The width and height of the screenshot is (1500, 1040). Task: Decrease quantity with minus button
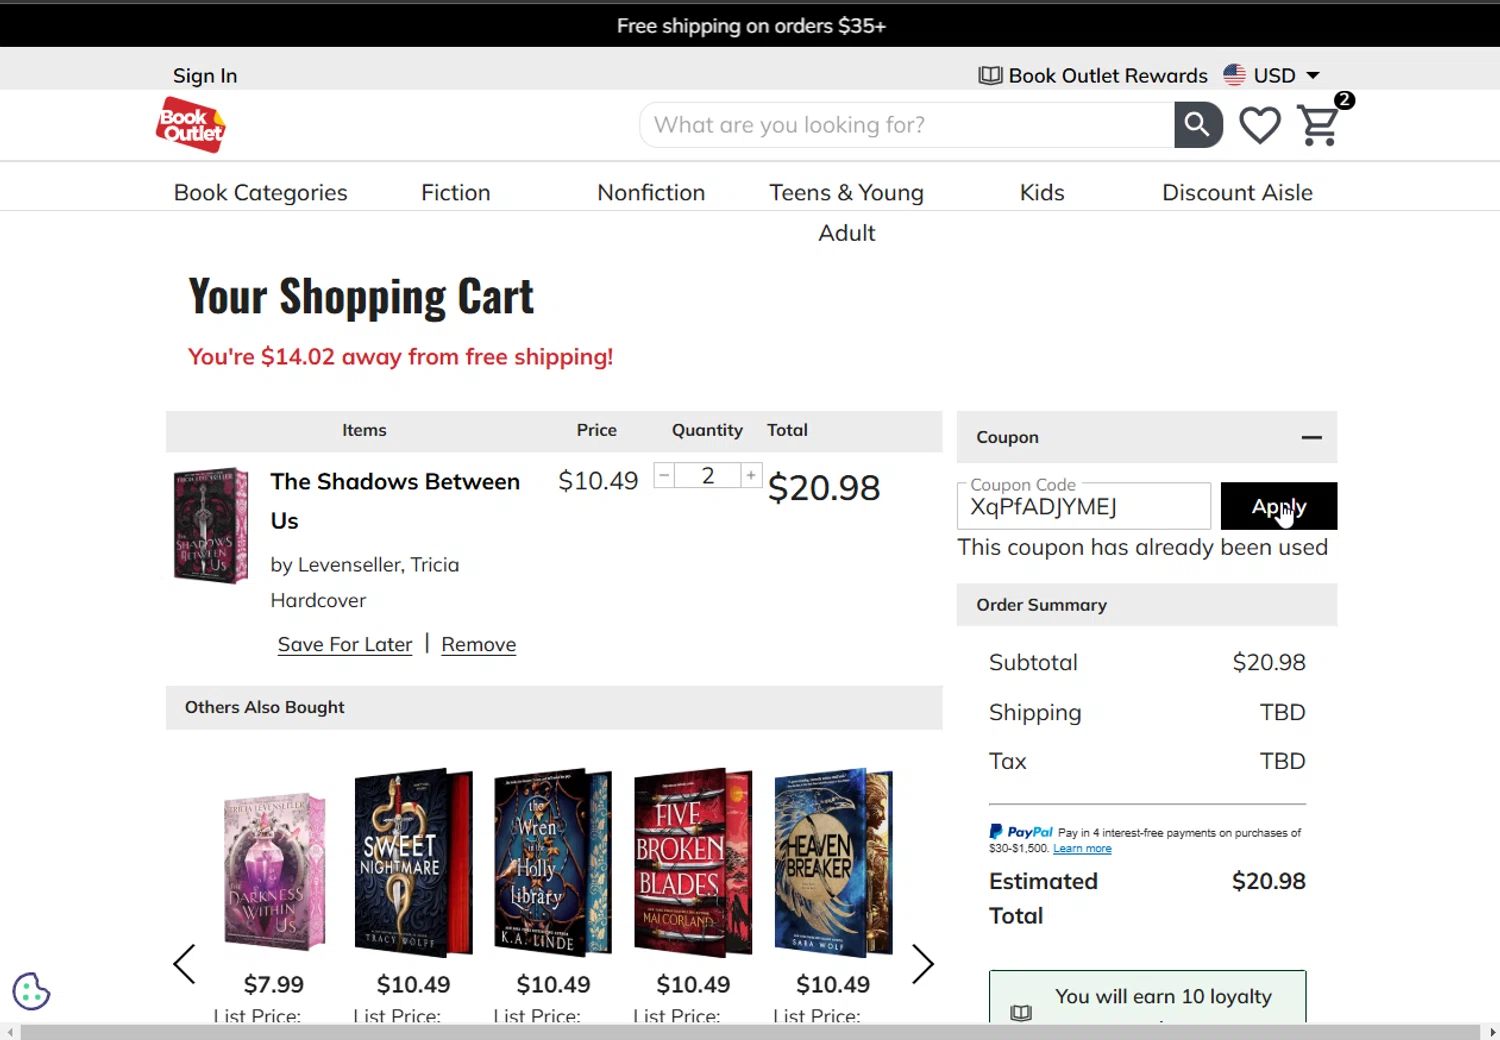coord(664,476)
